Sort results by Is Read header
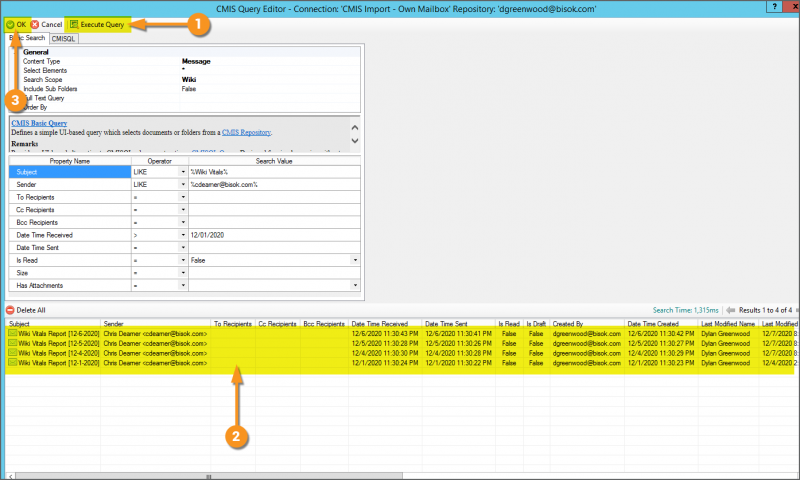The image size is (800, 480). coord(509,324)
